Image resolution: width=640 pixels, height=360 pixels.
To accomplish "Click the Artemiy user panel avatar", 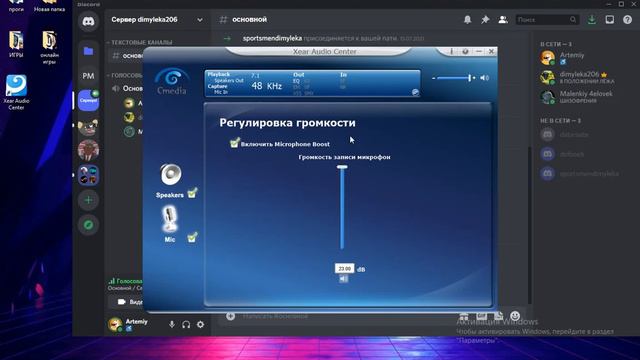I will coord(115,324).
